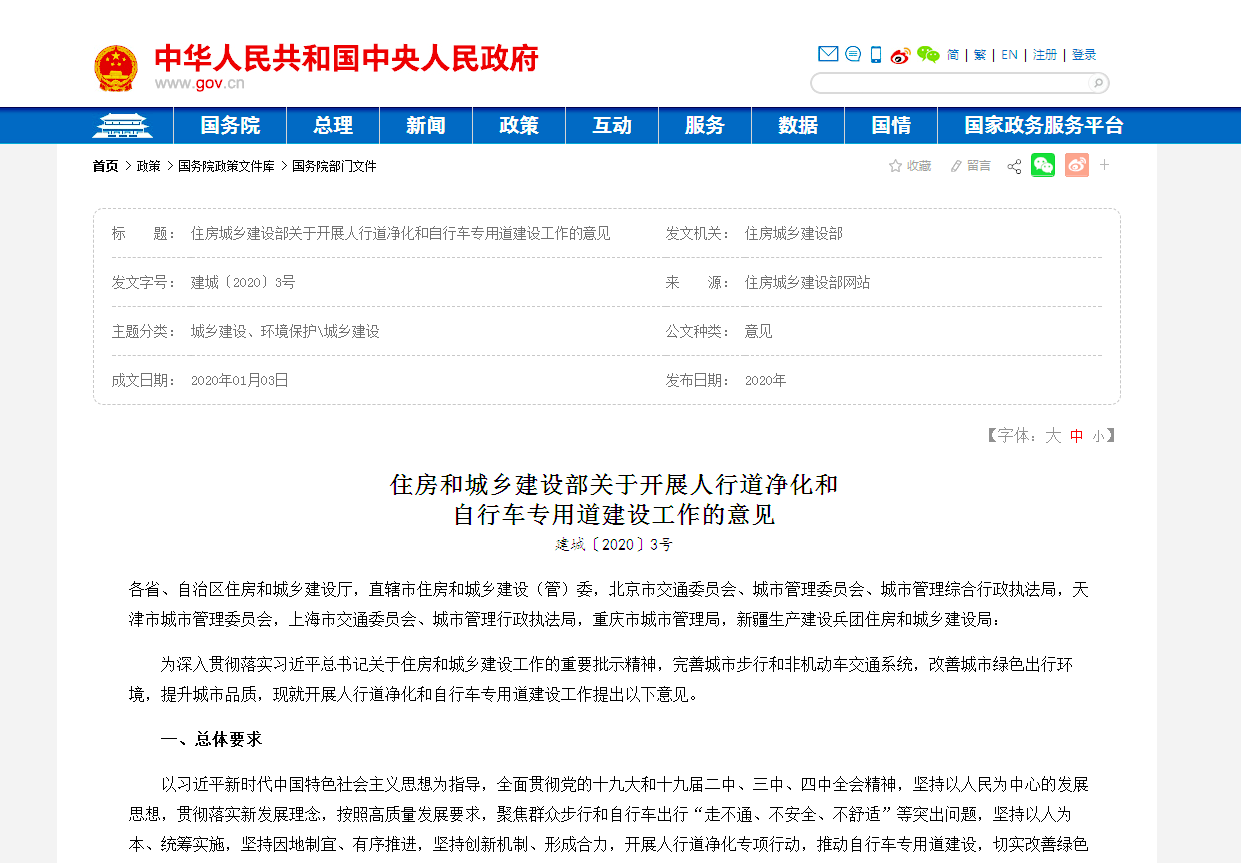Expand more share options plus icon
Image resolution: width=1241 pixels, height=863 pixels.
pyautogui.click(x=1105, y=165)
